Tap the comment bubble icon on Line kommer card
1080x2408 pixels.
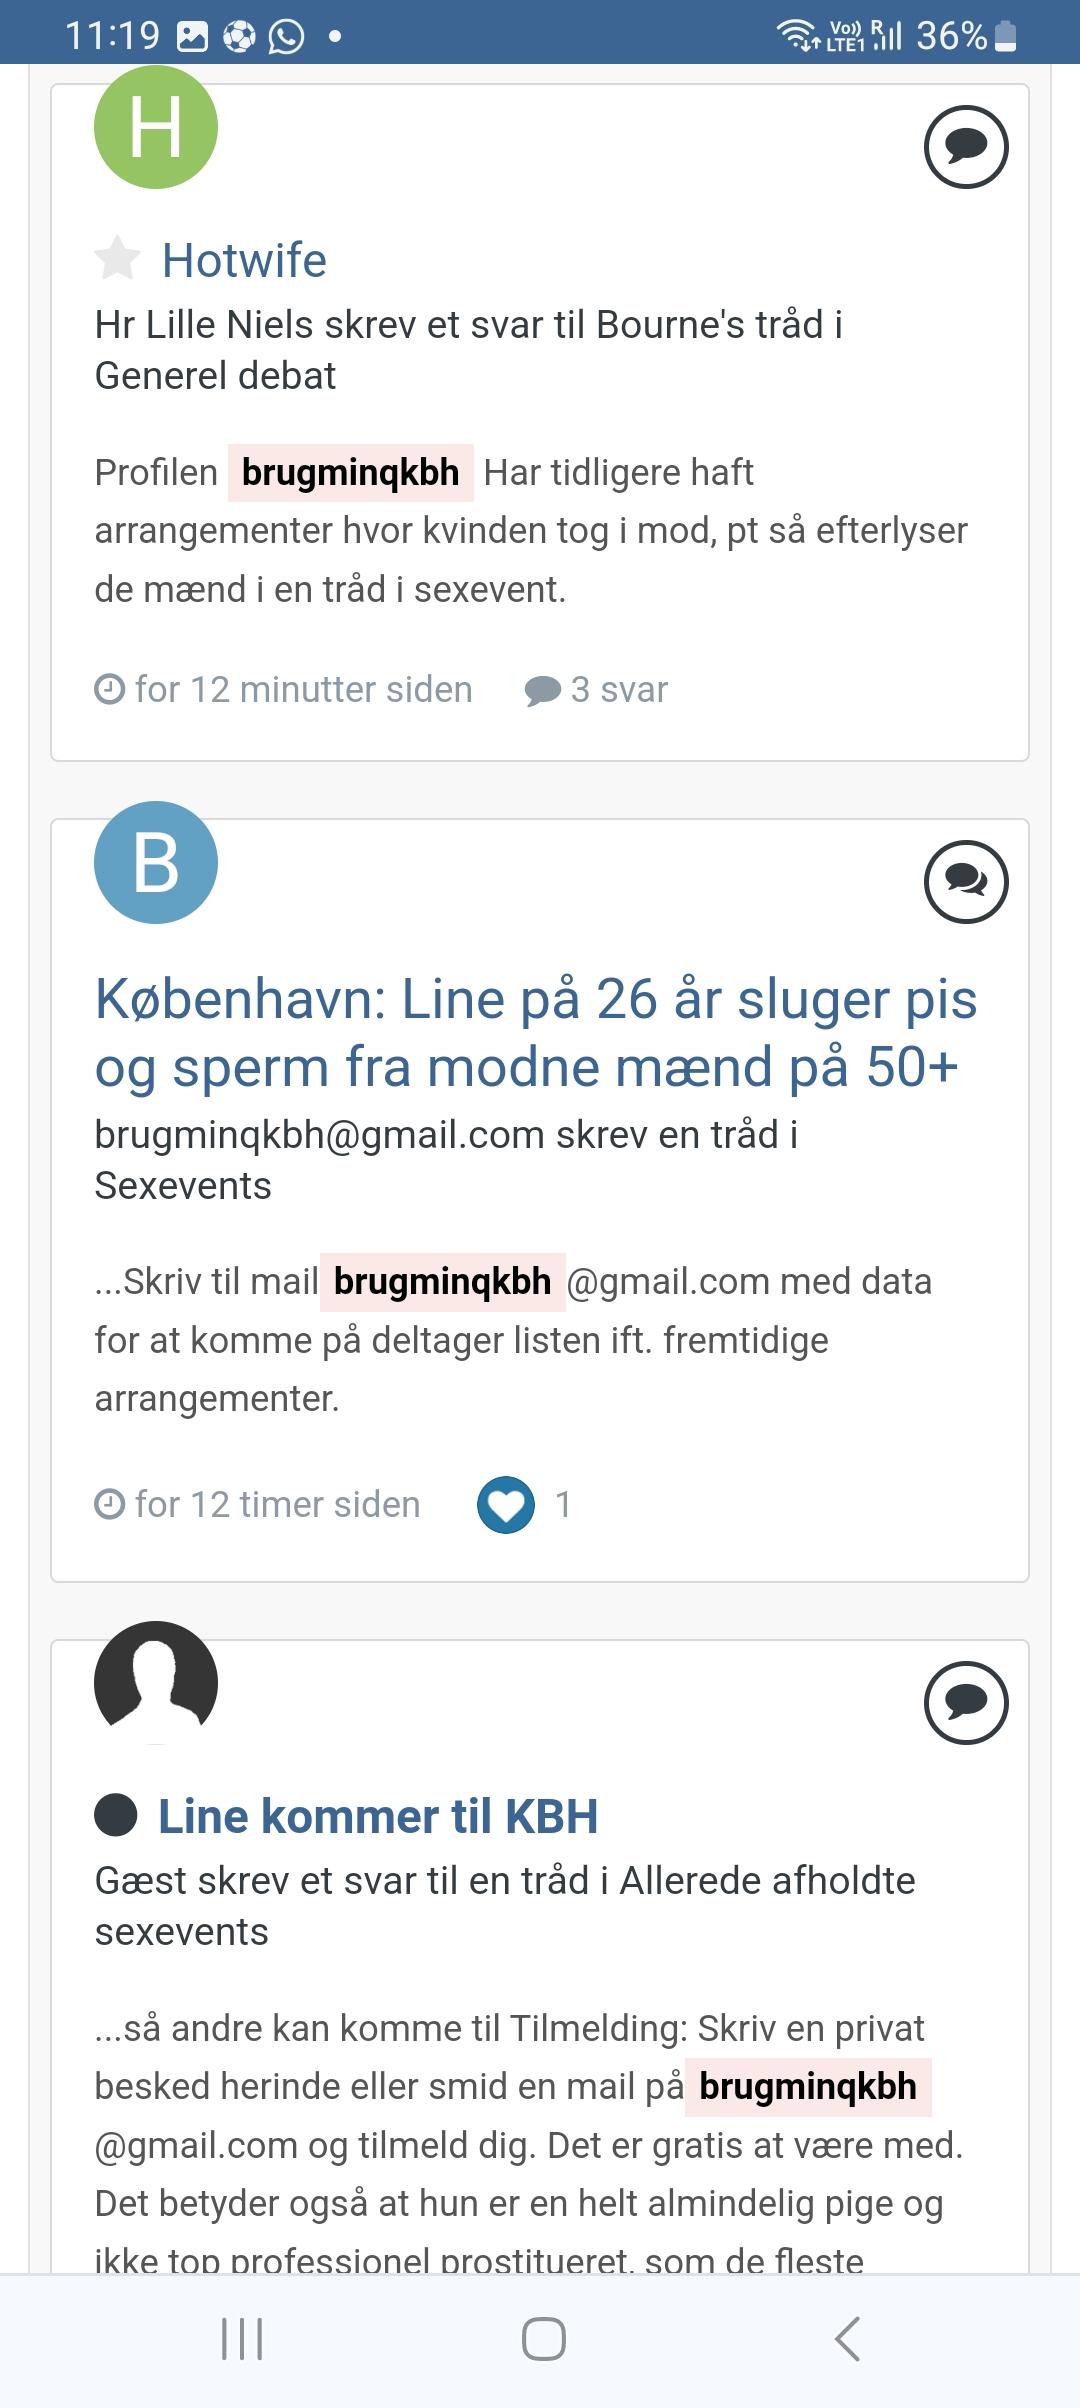[x=966, y=1702]
